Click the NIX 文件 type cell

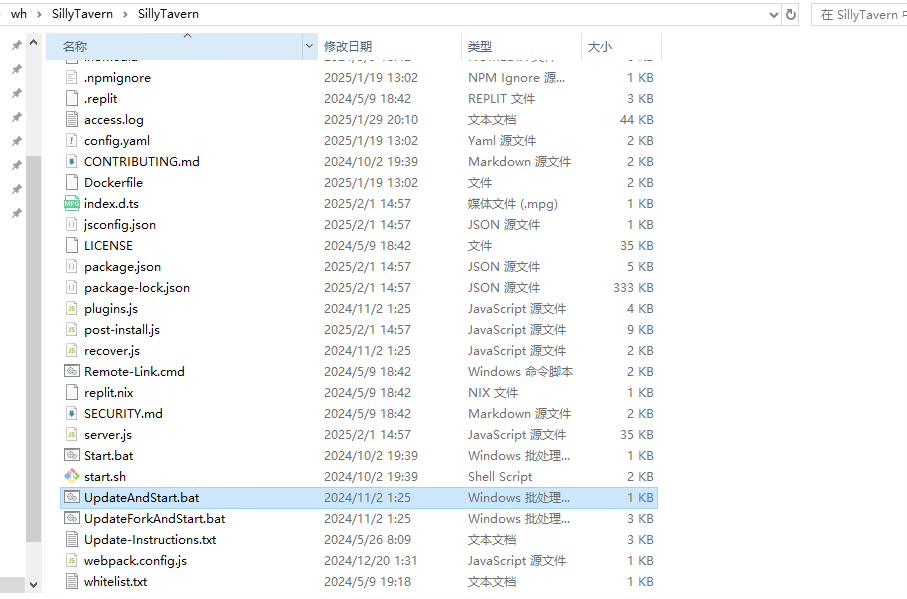click(493, 393)
